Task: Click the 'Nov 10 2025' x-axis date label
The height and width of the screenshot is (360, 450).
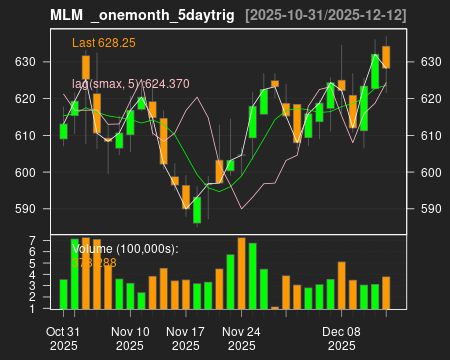Action: coord(130,339)
